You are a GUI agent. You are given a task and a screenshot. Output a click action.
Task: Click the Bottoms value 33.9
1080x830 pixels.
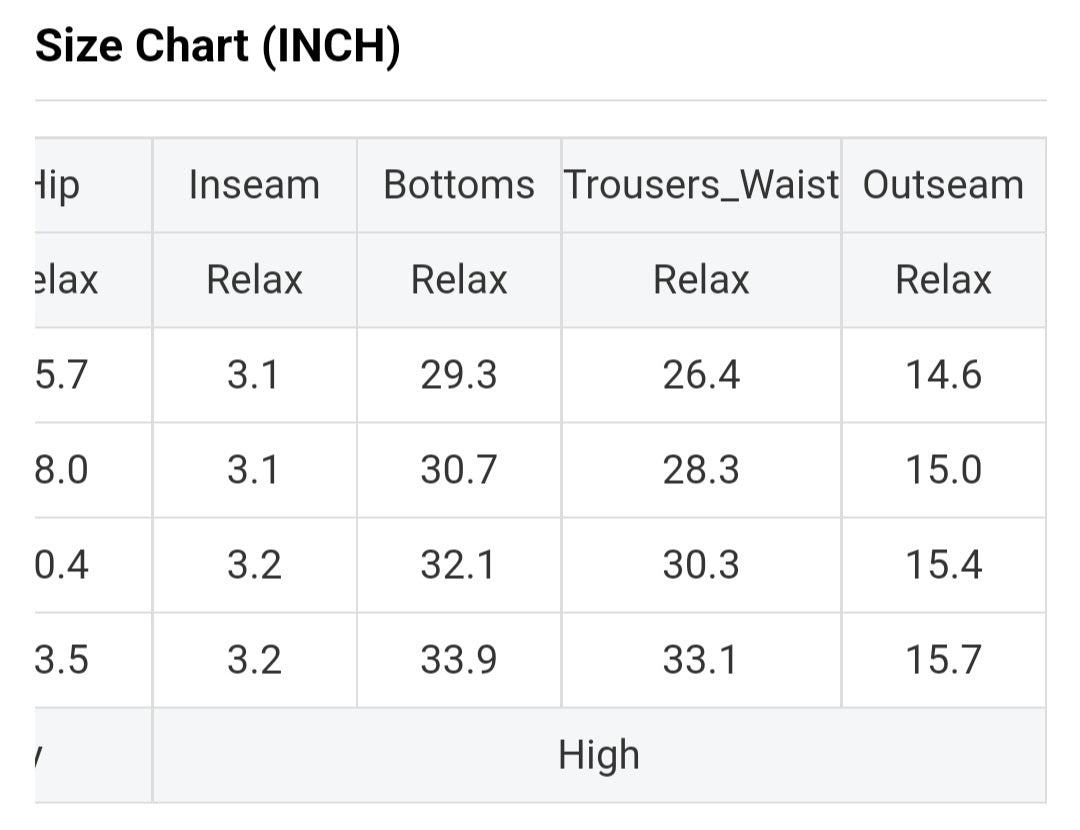click(459, 660)
